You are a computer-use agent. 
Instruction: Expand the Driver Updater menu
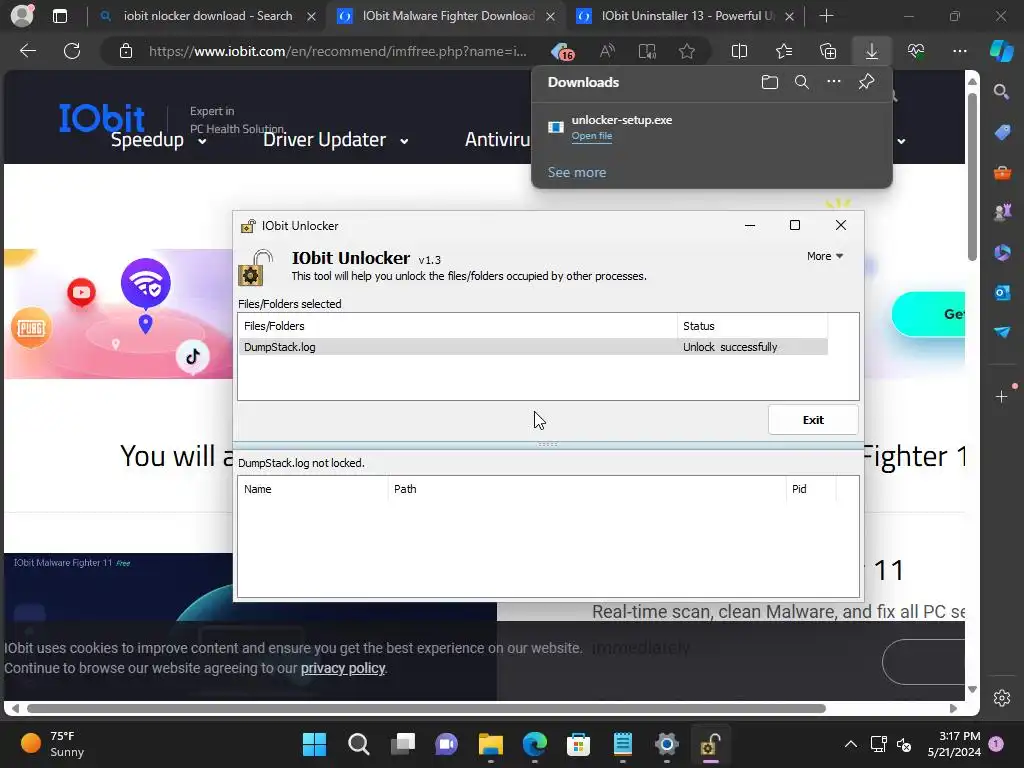pyautogui.click(x=336, y=140)
